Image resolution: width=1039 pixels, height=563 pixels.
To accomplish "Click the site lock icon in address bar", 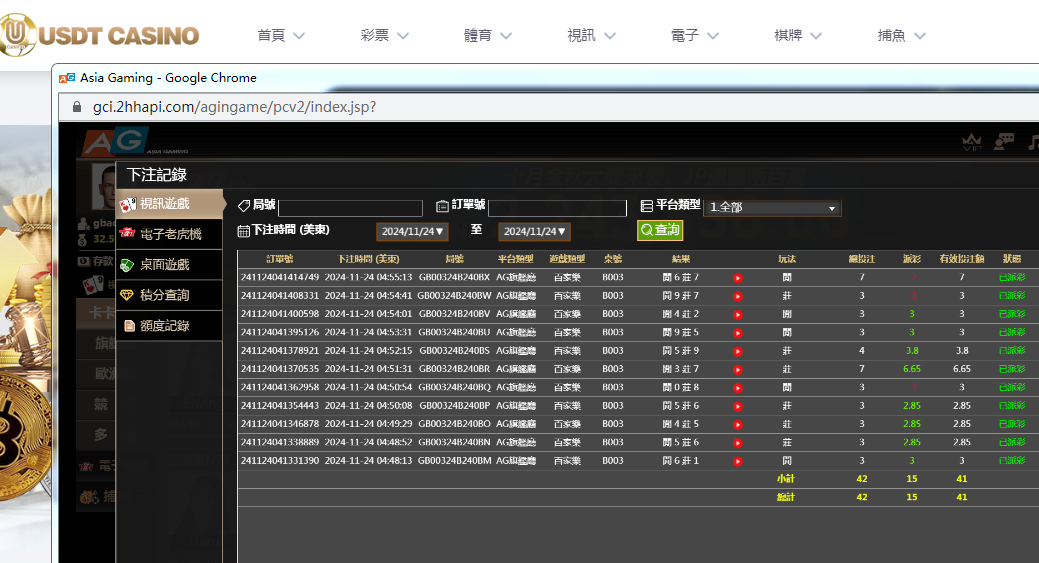I will tap(76, 107).
